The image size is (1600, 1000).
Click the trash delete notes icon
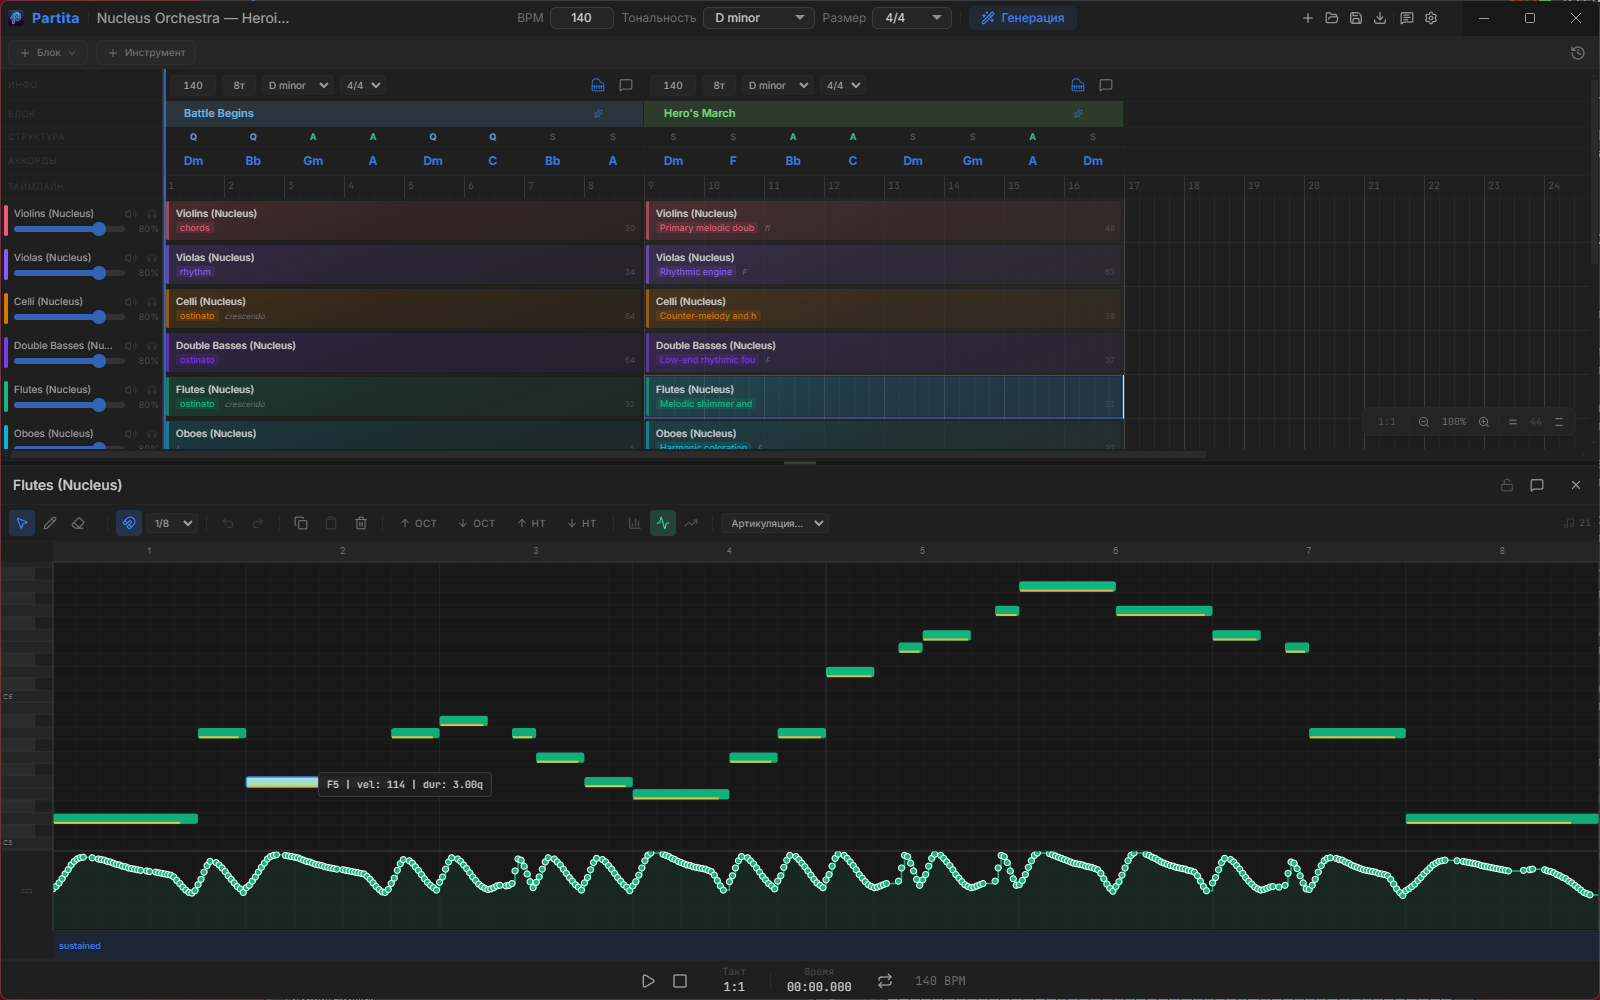click(x=361, y=523)
